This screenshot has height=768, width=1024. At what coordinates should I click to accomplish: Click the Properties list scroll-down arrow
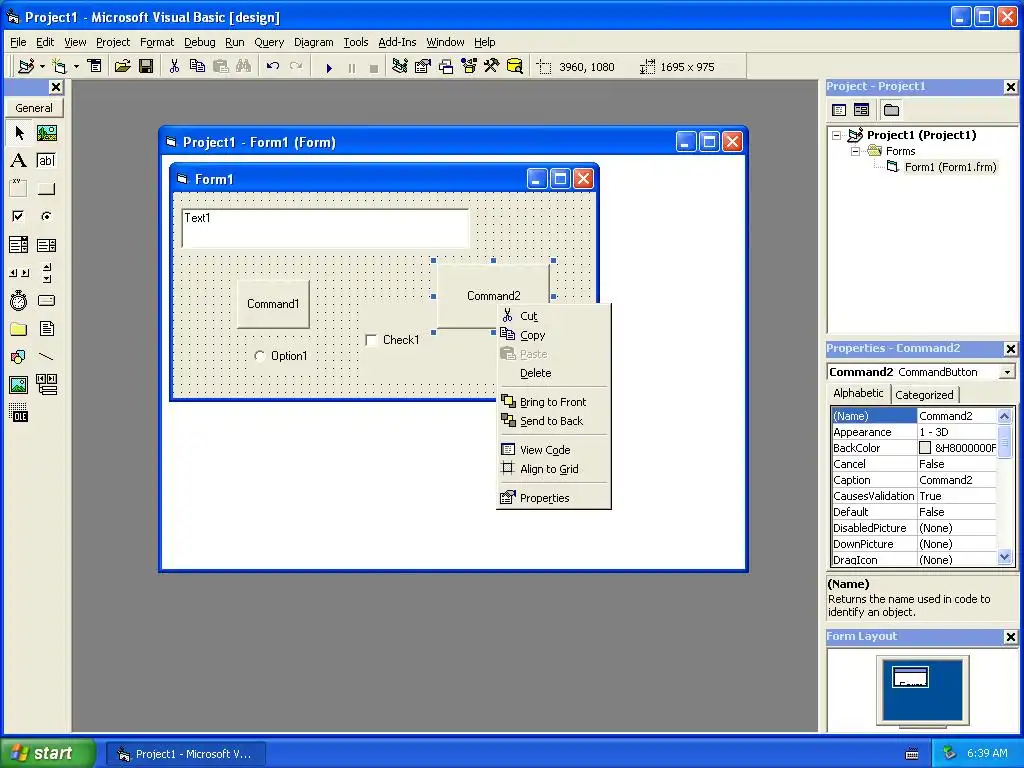point(1004,557)
